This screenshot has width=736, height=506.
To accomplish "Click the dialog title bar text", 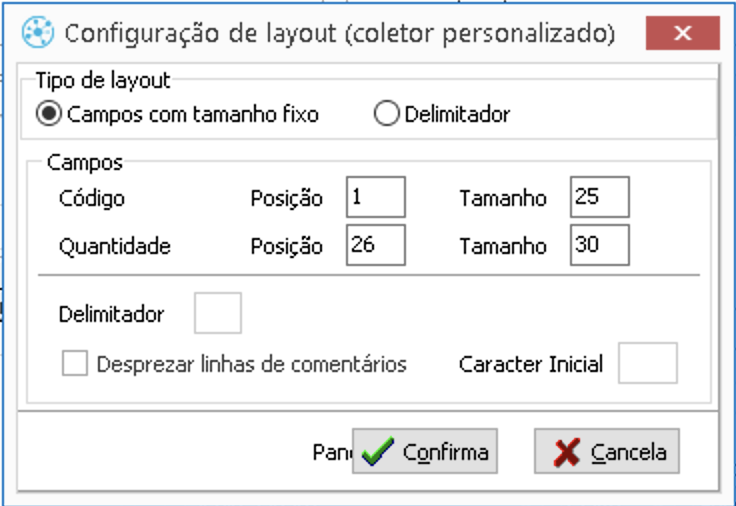I will pos(340,33).
